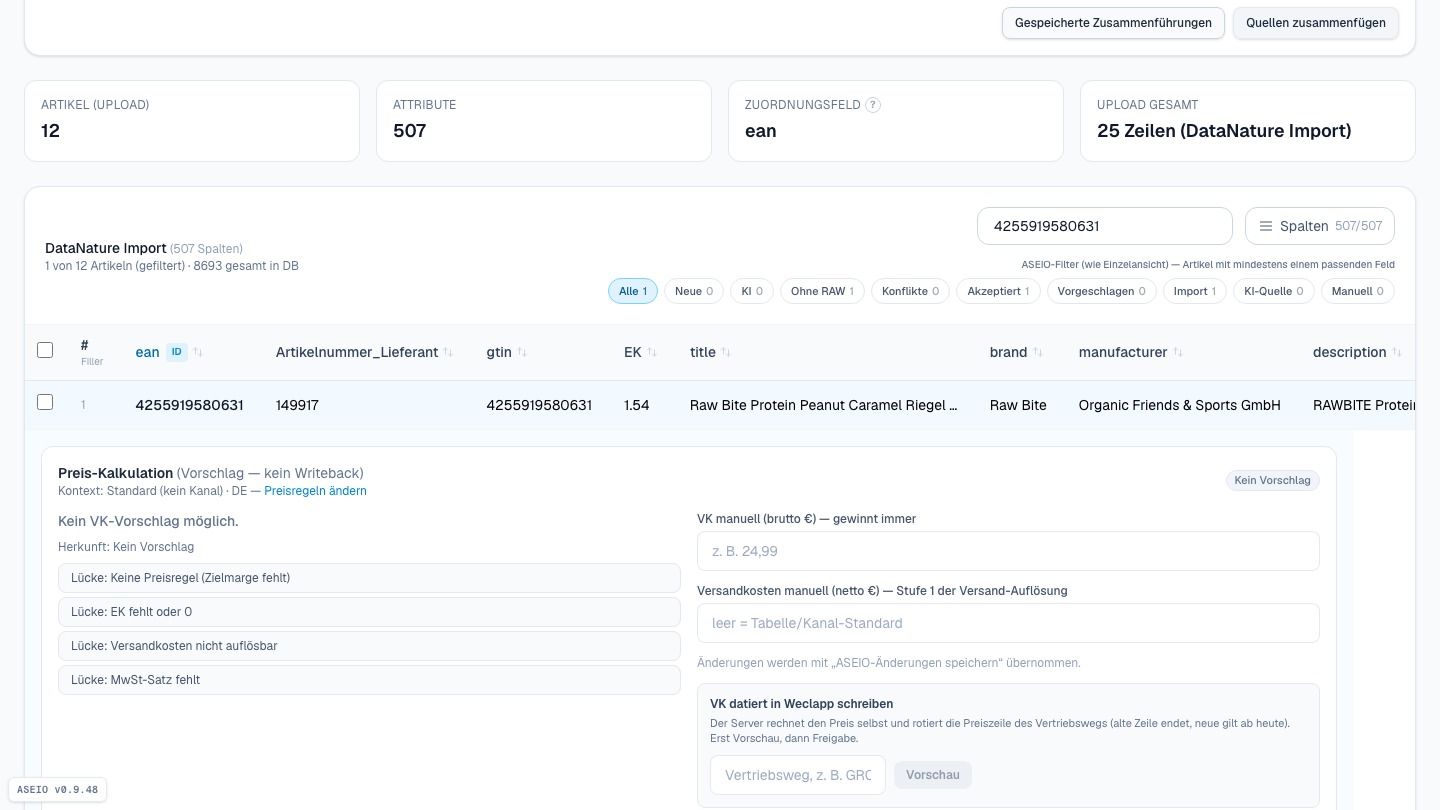Click the Zuordnungsfeld help question-mark icon
The image size is (1440, 810).
pyautogui.click(x=873, y=105)
